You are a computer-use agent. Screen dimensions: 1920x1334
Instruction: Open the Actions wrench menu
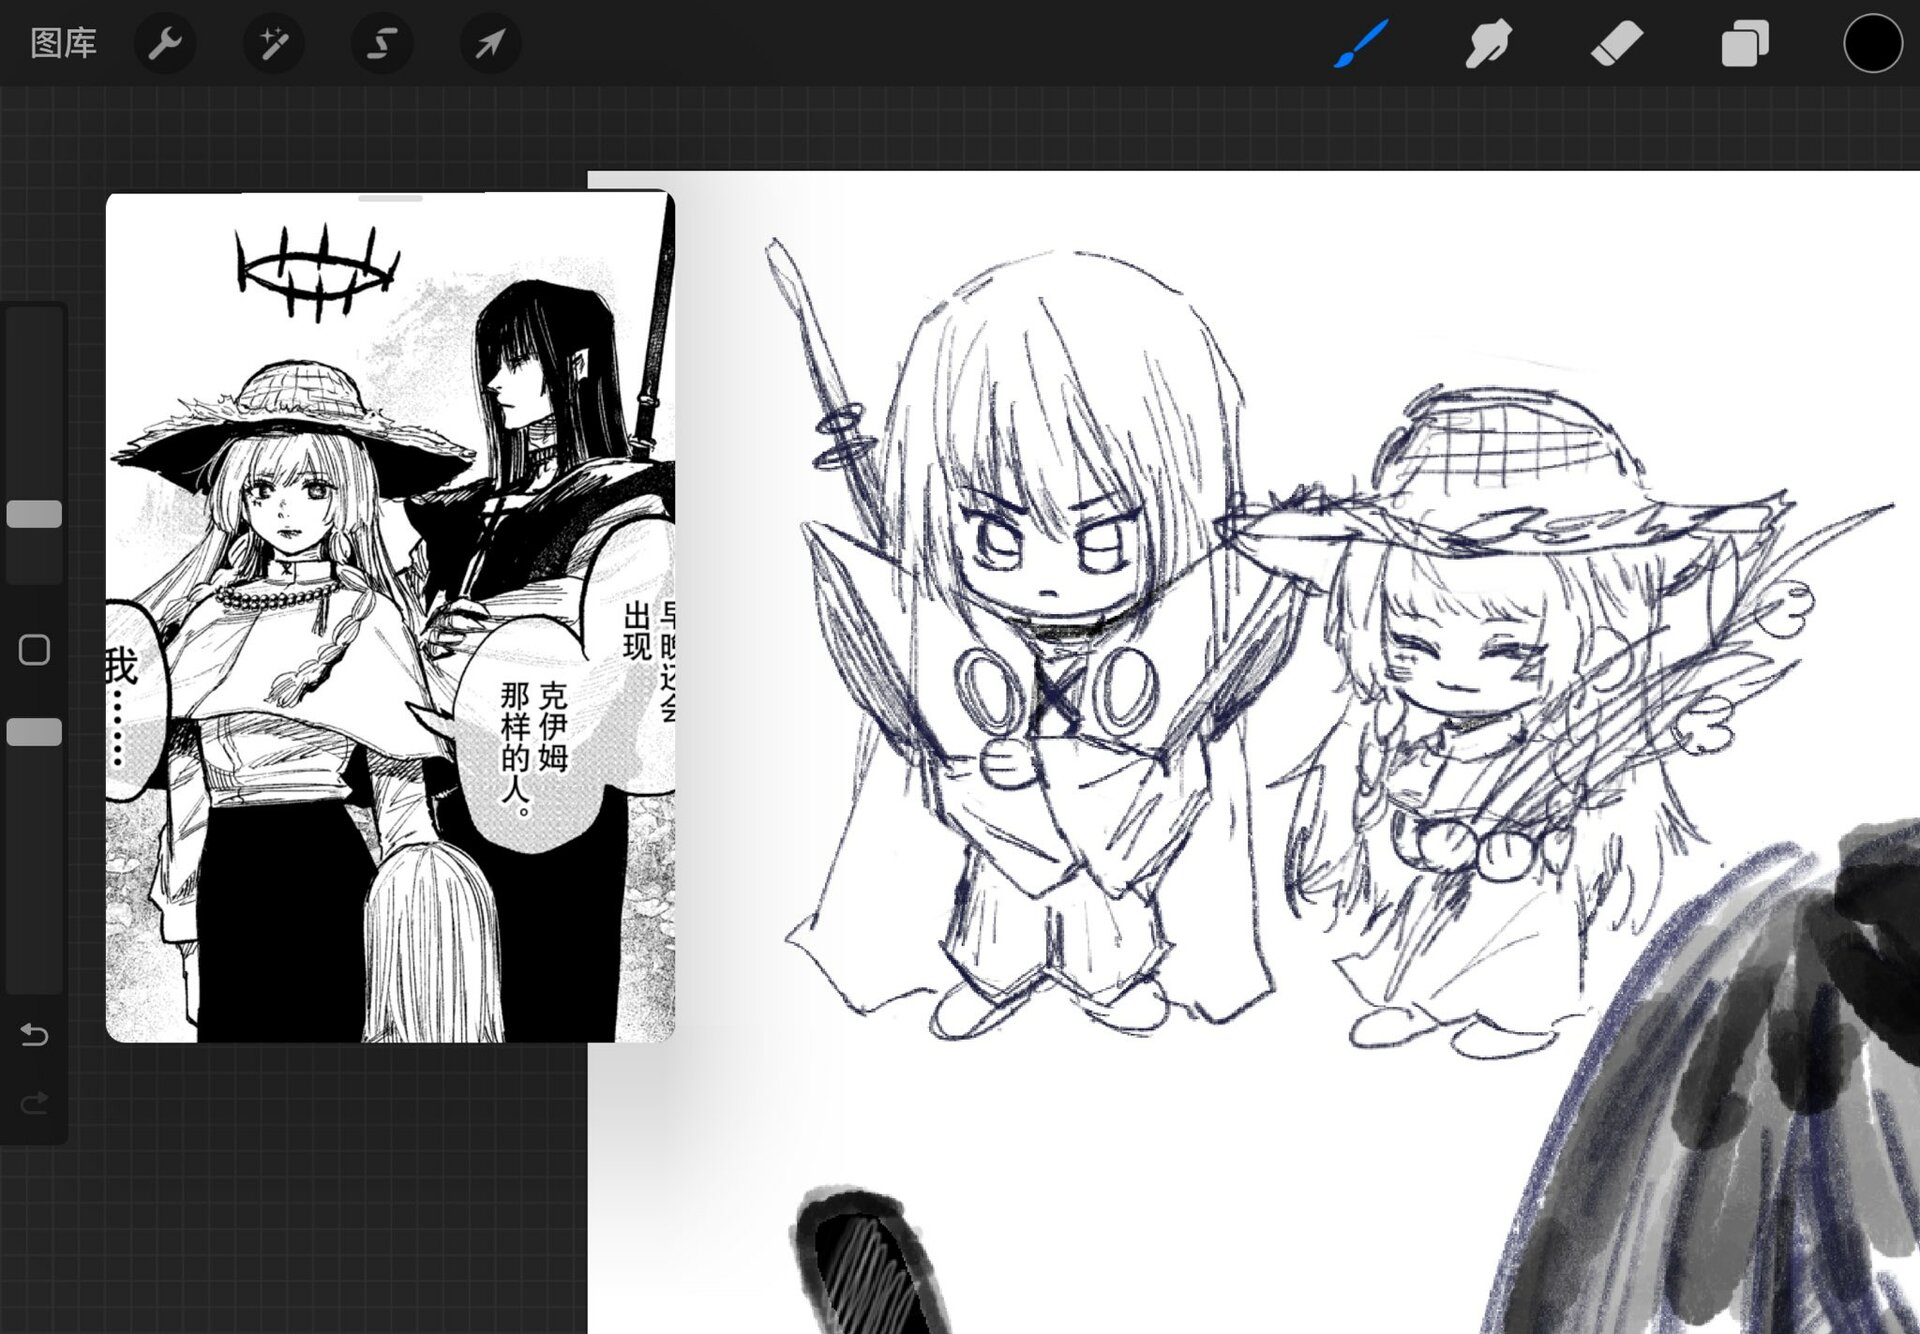tap(164, 43)
